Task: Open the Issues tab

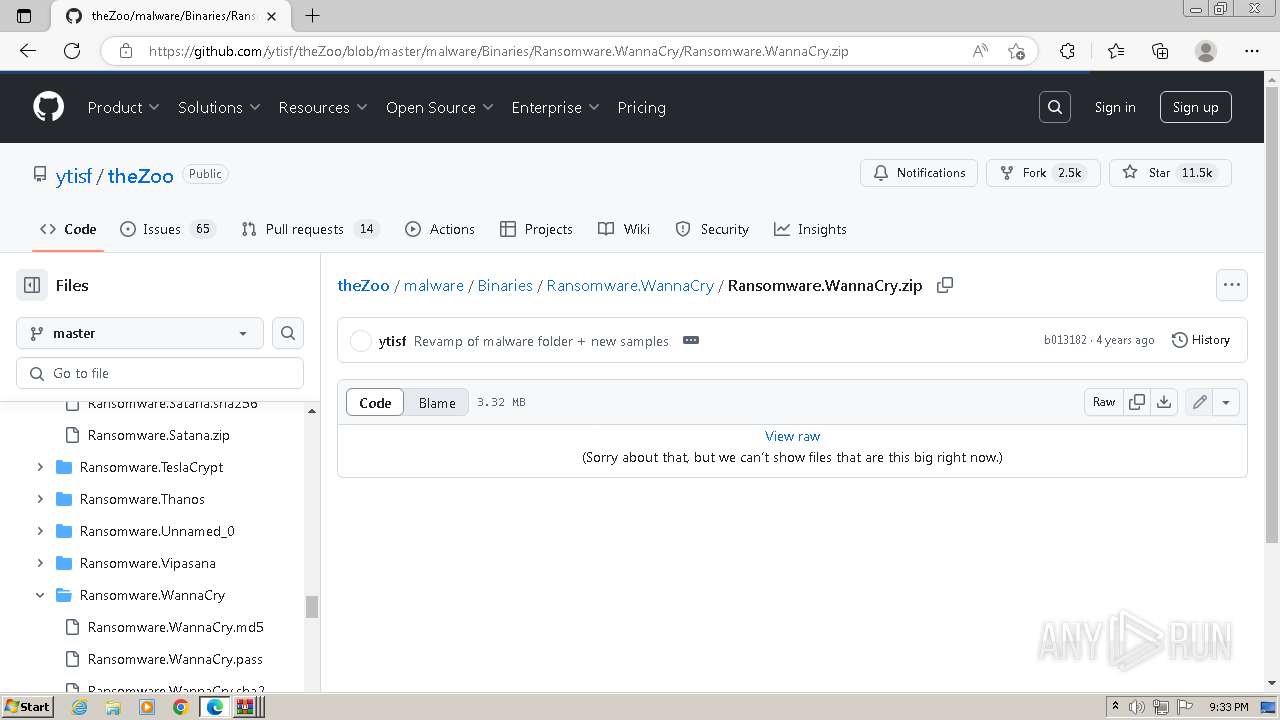Action: [x=167, y=229]
